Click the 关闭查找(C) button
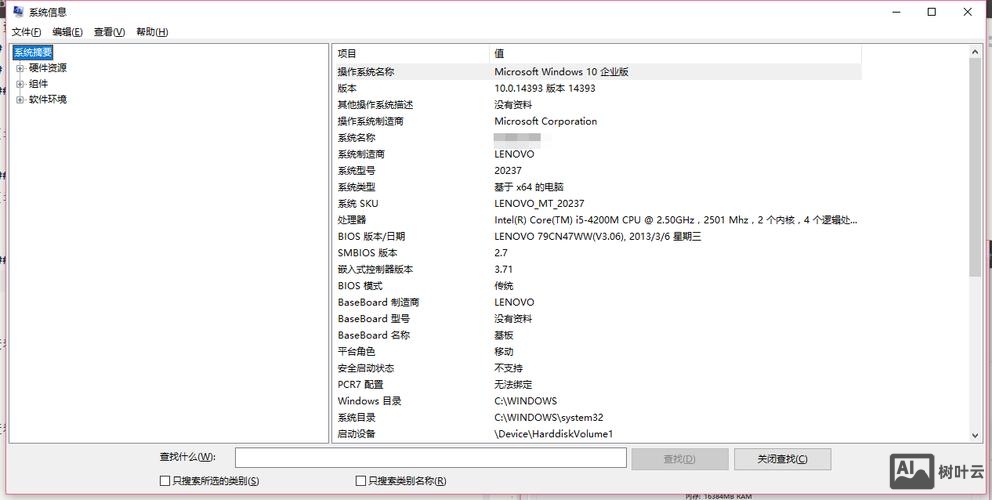Viewport: 992px width, 500px height. pos(783,459)
